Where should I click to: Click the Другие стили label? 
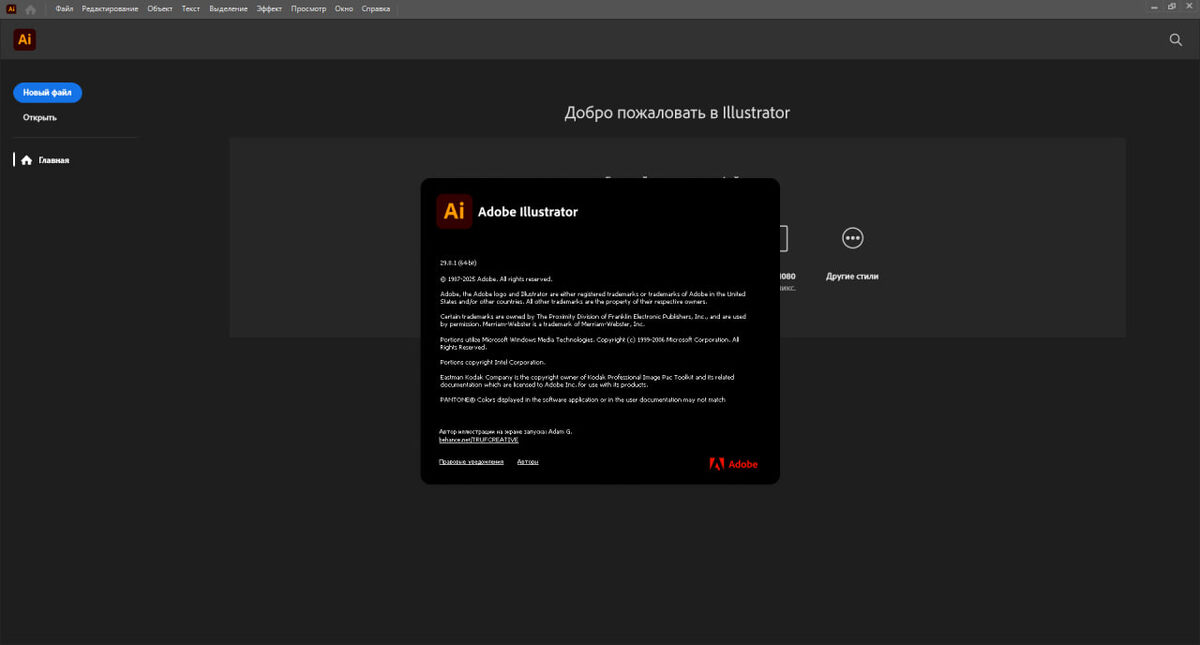(852, 276)
